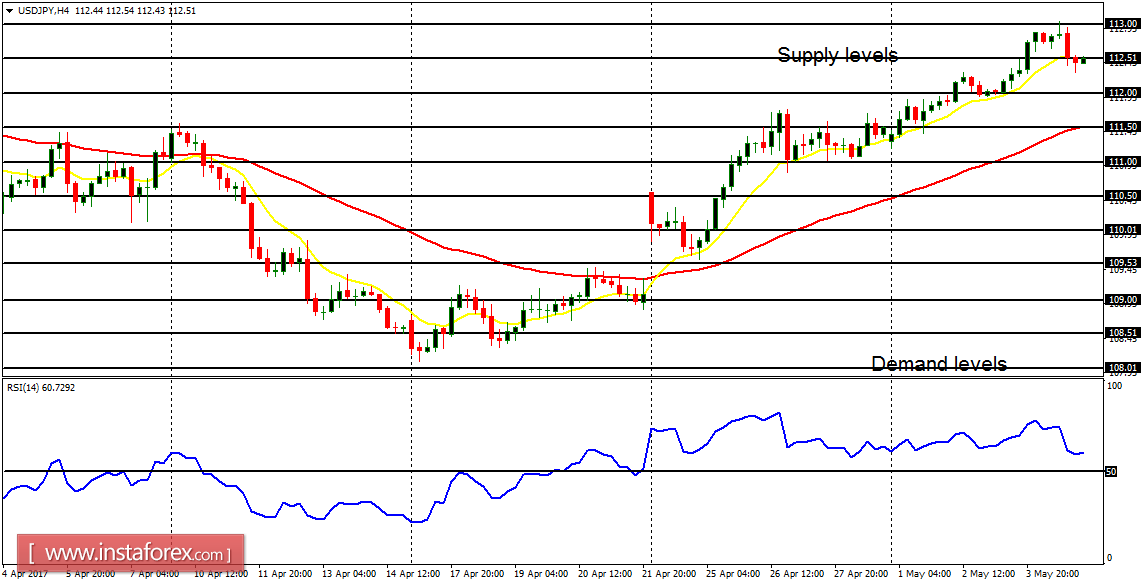Click the RSI(14) 60.7292 indicator label
The height and width of the screenshot is (585, 1143).
[41, 388]
